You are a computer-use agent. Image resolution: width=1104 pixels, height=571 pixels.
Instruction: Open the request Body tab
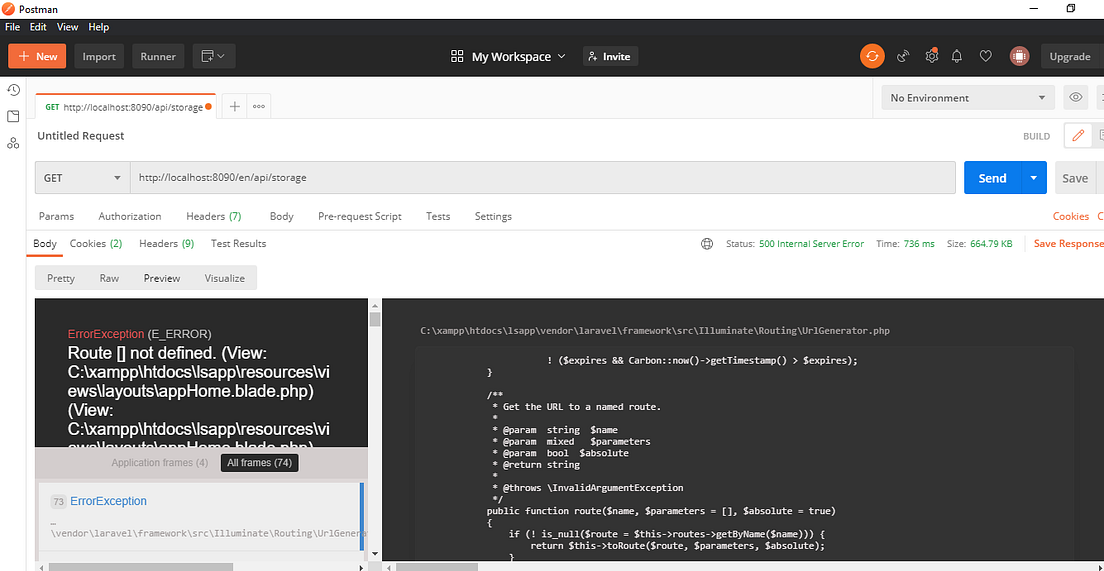(282, 216)
